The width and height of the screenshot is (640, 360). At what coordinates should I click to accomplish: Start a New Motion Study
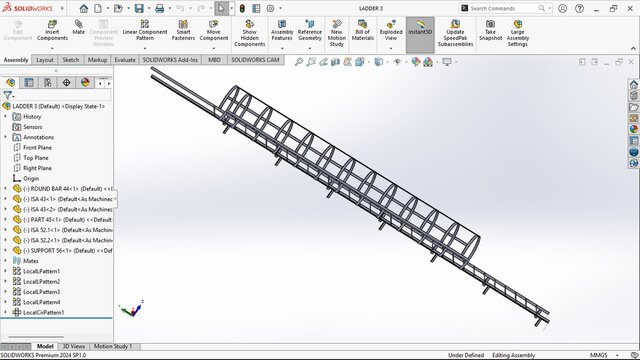tap(337, 33)
